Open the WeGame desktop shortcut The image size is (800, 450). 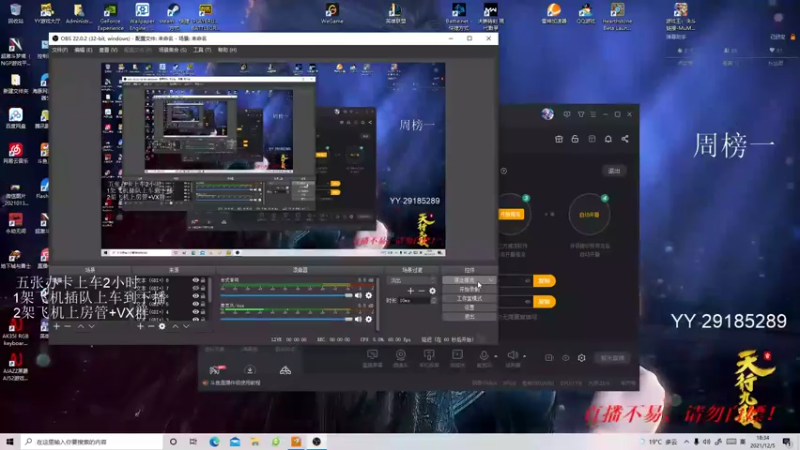coord(332,14)
